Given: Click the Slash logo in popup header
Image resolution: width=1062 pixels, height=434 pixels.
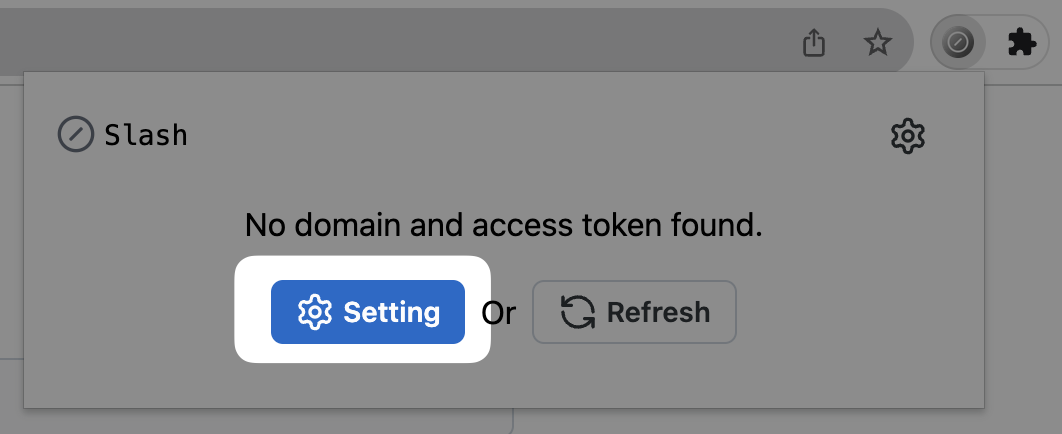Looking at the screenshot, I should point(75,135).
